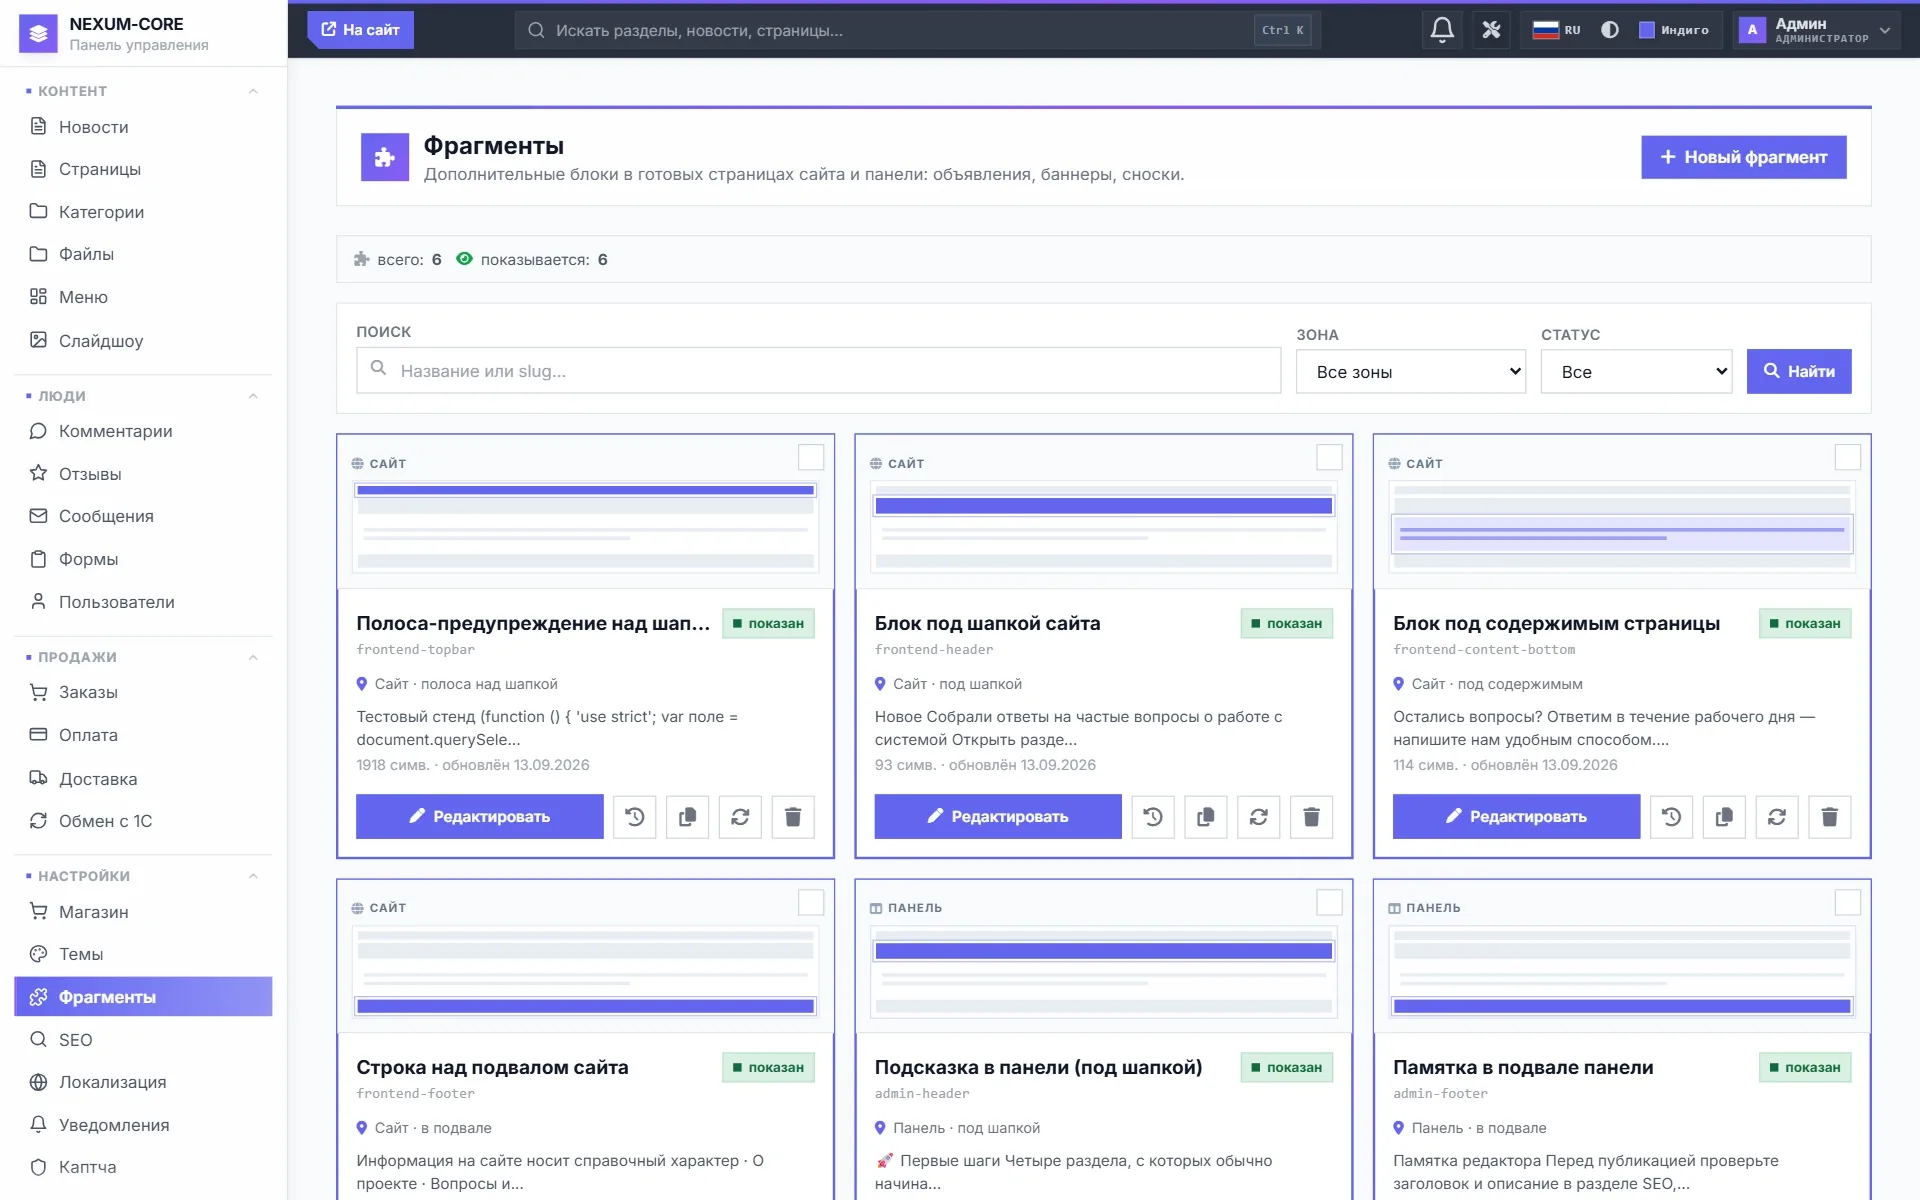Duplicate the Полоса-предупреждение fragment

[687, 817]
